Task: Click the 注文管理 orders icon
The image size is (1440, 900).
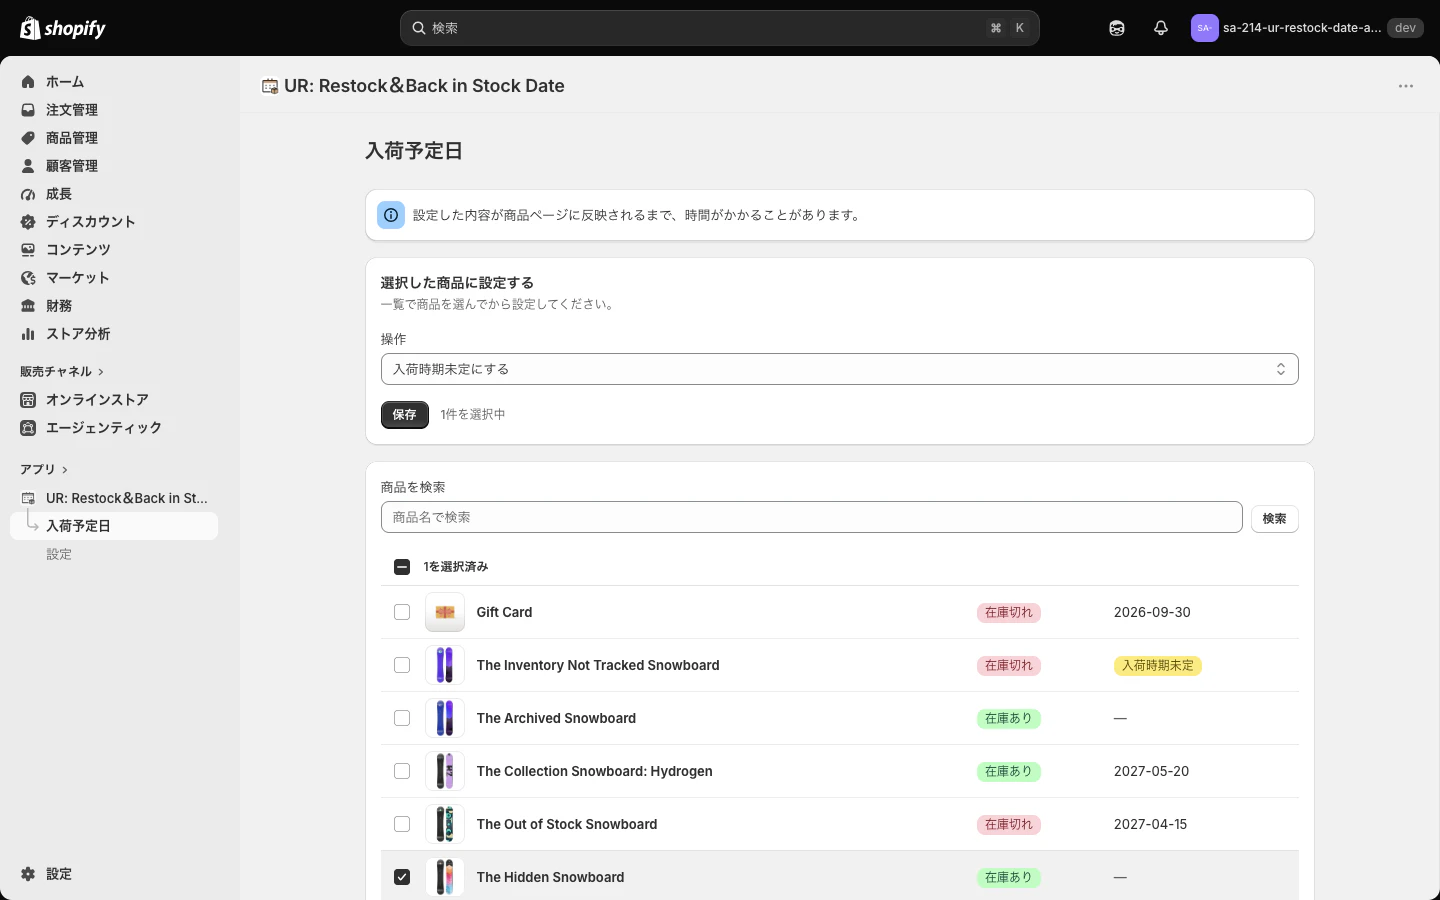Action: [x=28, y=110]
